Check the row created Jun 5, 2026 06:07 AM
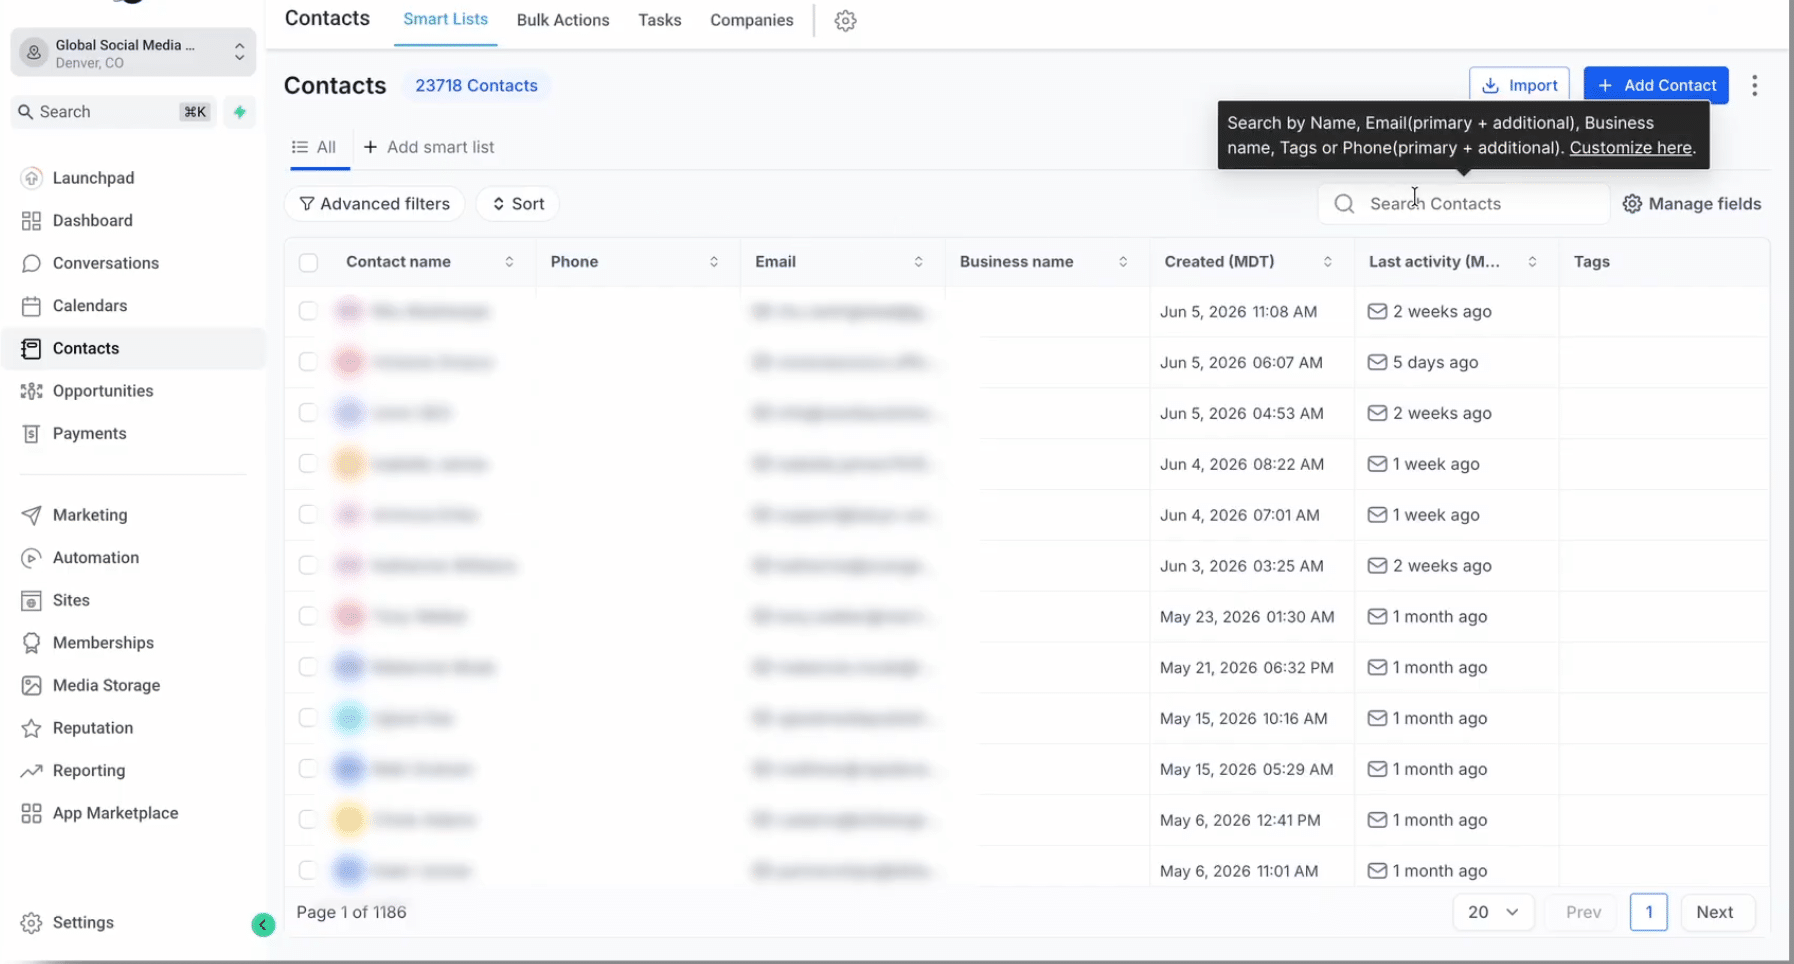1794x964 pixels. (x=308, y=362)
